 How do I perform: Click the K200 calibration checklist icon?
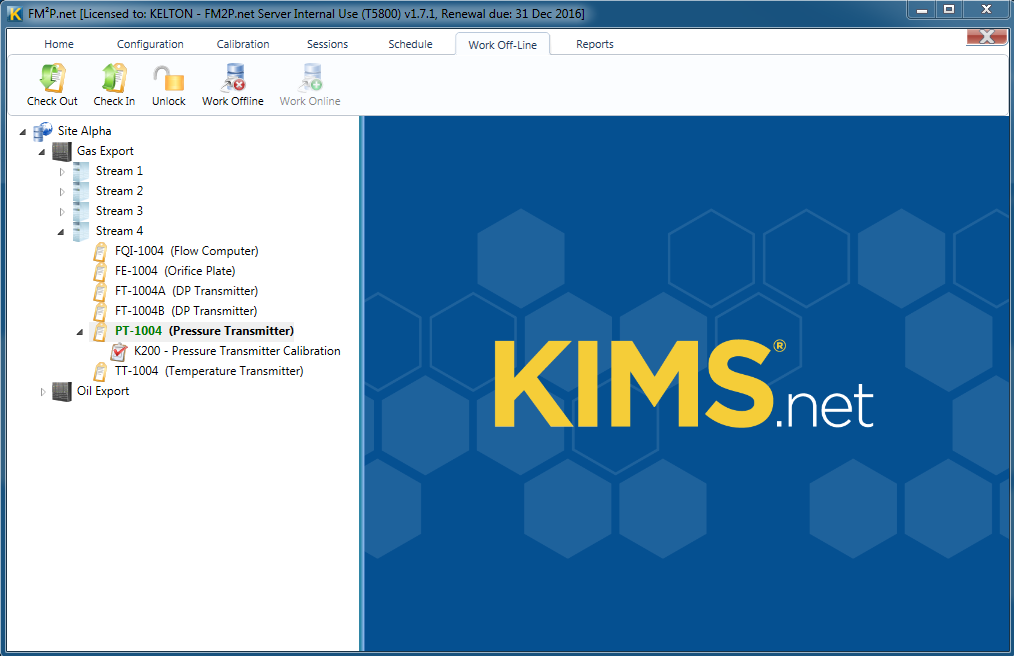click(118, 352)
